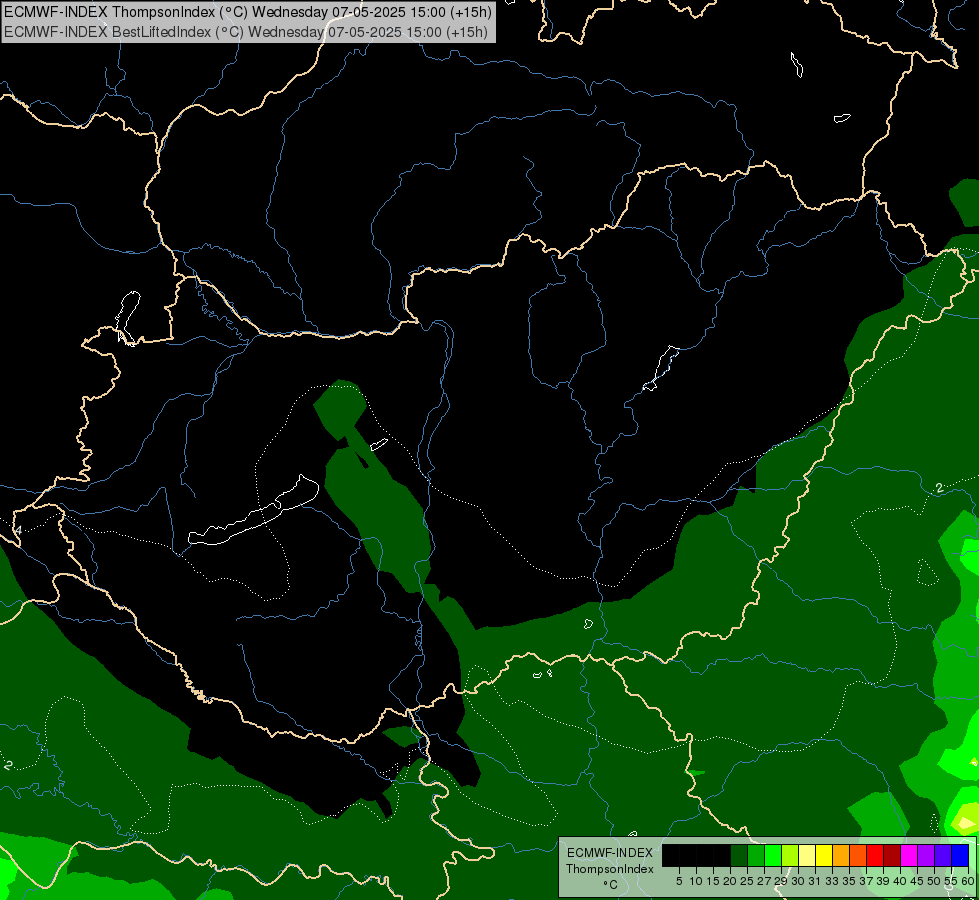Click legend scale value 50

coord(934,881)
